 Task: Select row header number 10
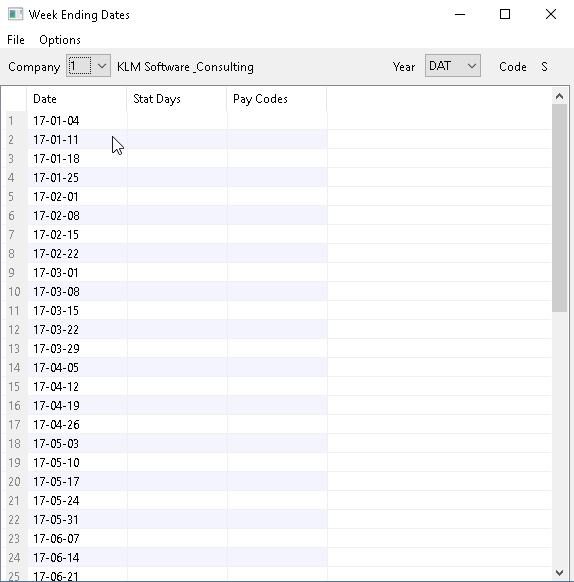tap(14, 291)
